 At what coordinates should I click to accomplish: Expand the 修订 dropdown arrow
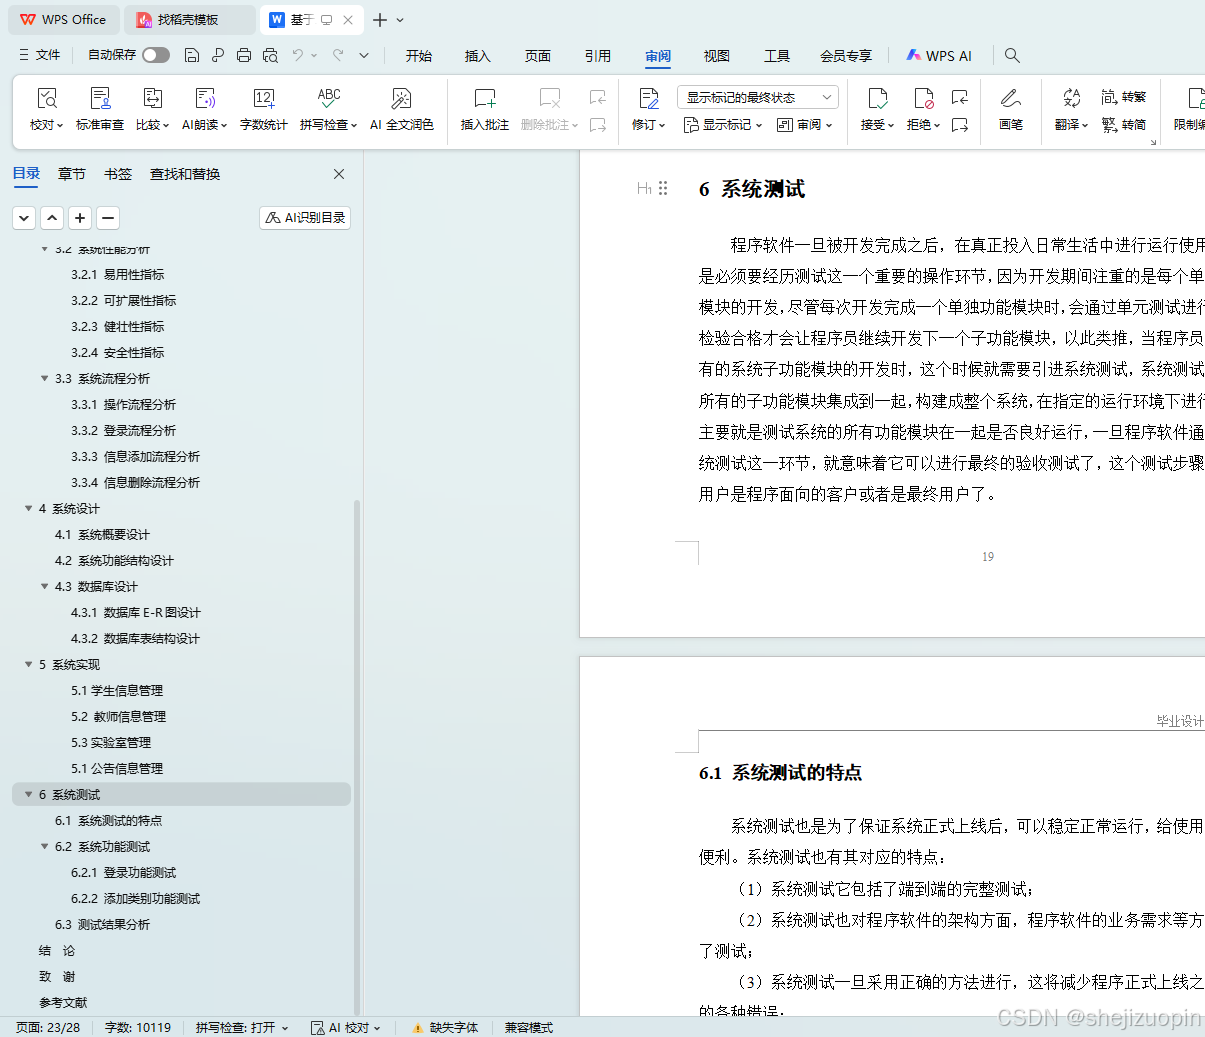coord(662,126)
